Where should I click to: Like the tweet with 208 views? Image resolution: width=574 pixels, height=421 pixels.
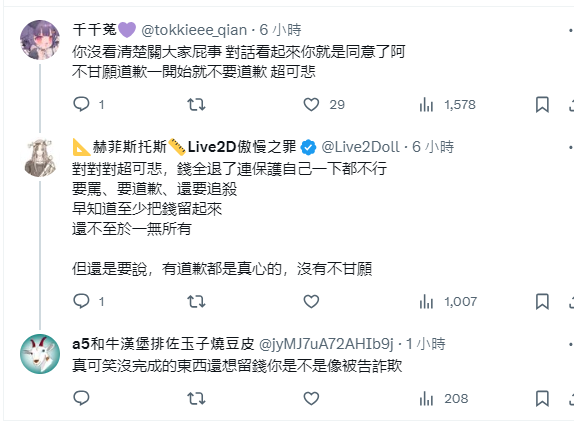click(311, 399)
